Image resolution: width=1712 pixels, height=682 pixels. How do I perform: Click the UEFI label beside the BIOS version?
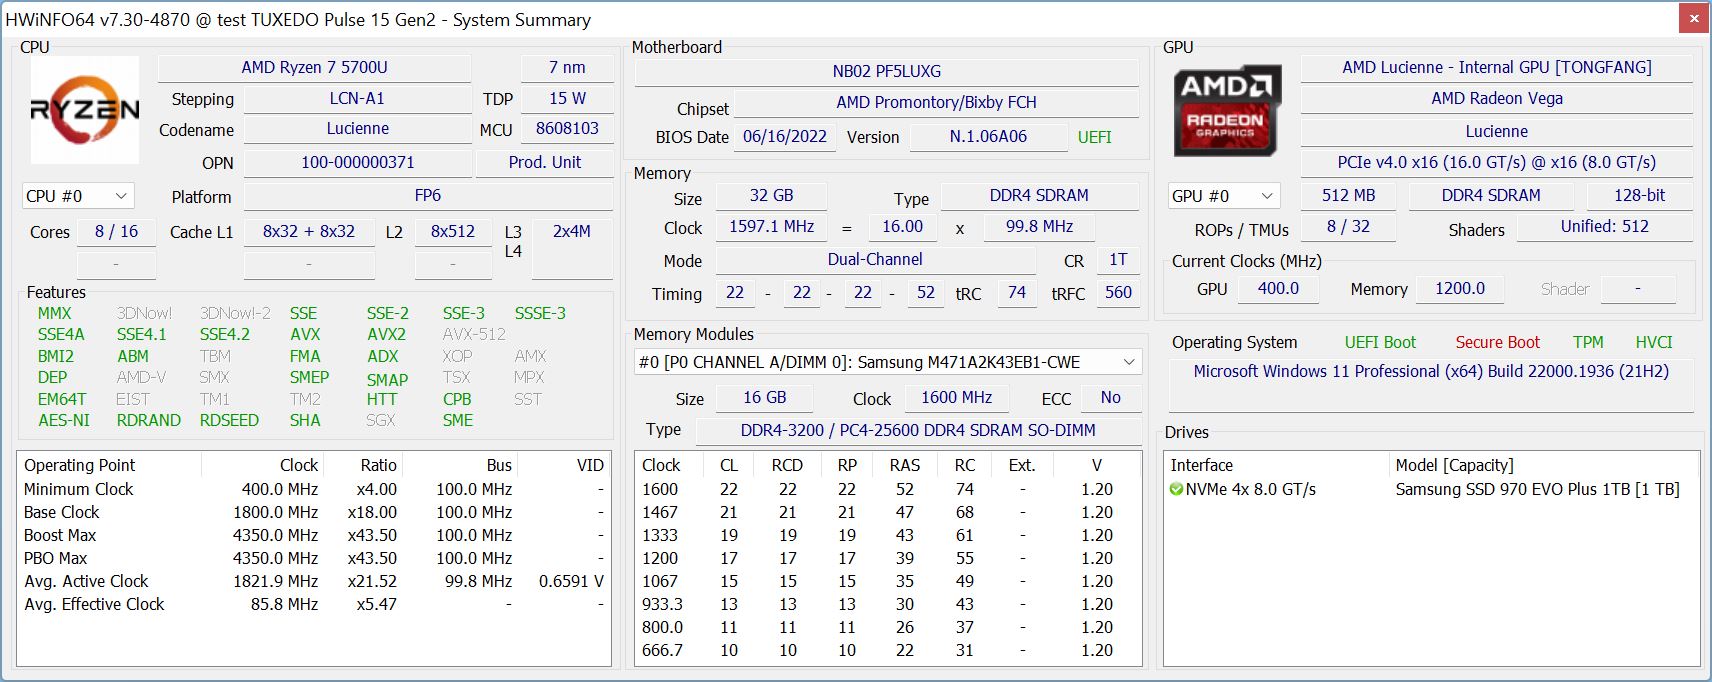[x=1094, y=138]
